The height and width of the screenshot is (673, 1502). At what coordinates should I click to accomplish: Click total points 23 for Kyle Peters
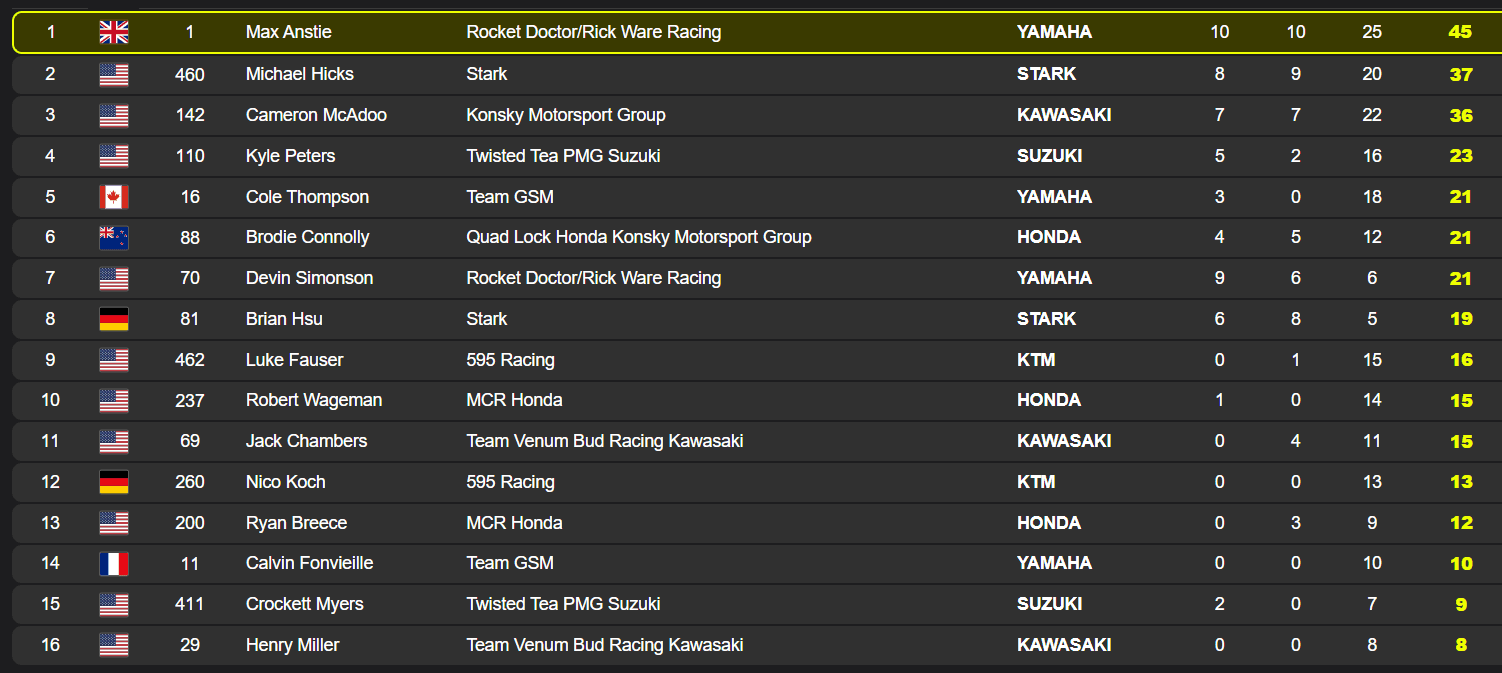point(1461,156)
